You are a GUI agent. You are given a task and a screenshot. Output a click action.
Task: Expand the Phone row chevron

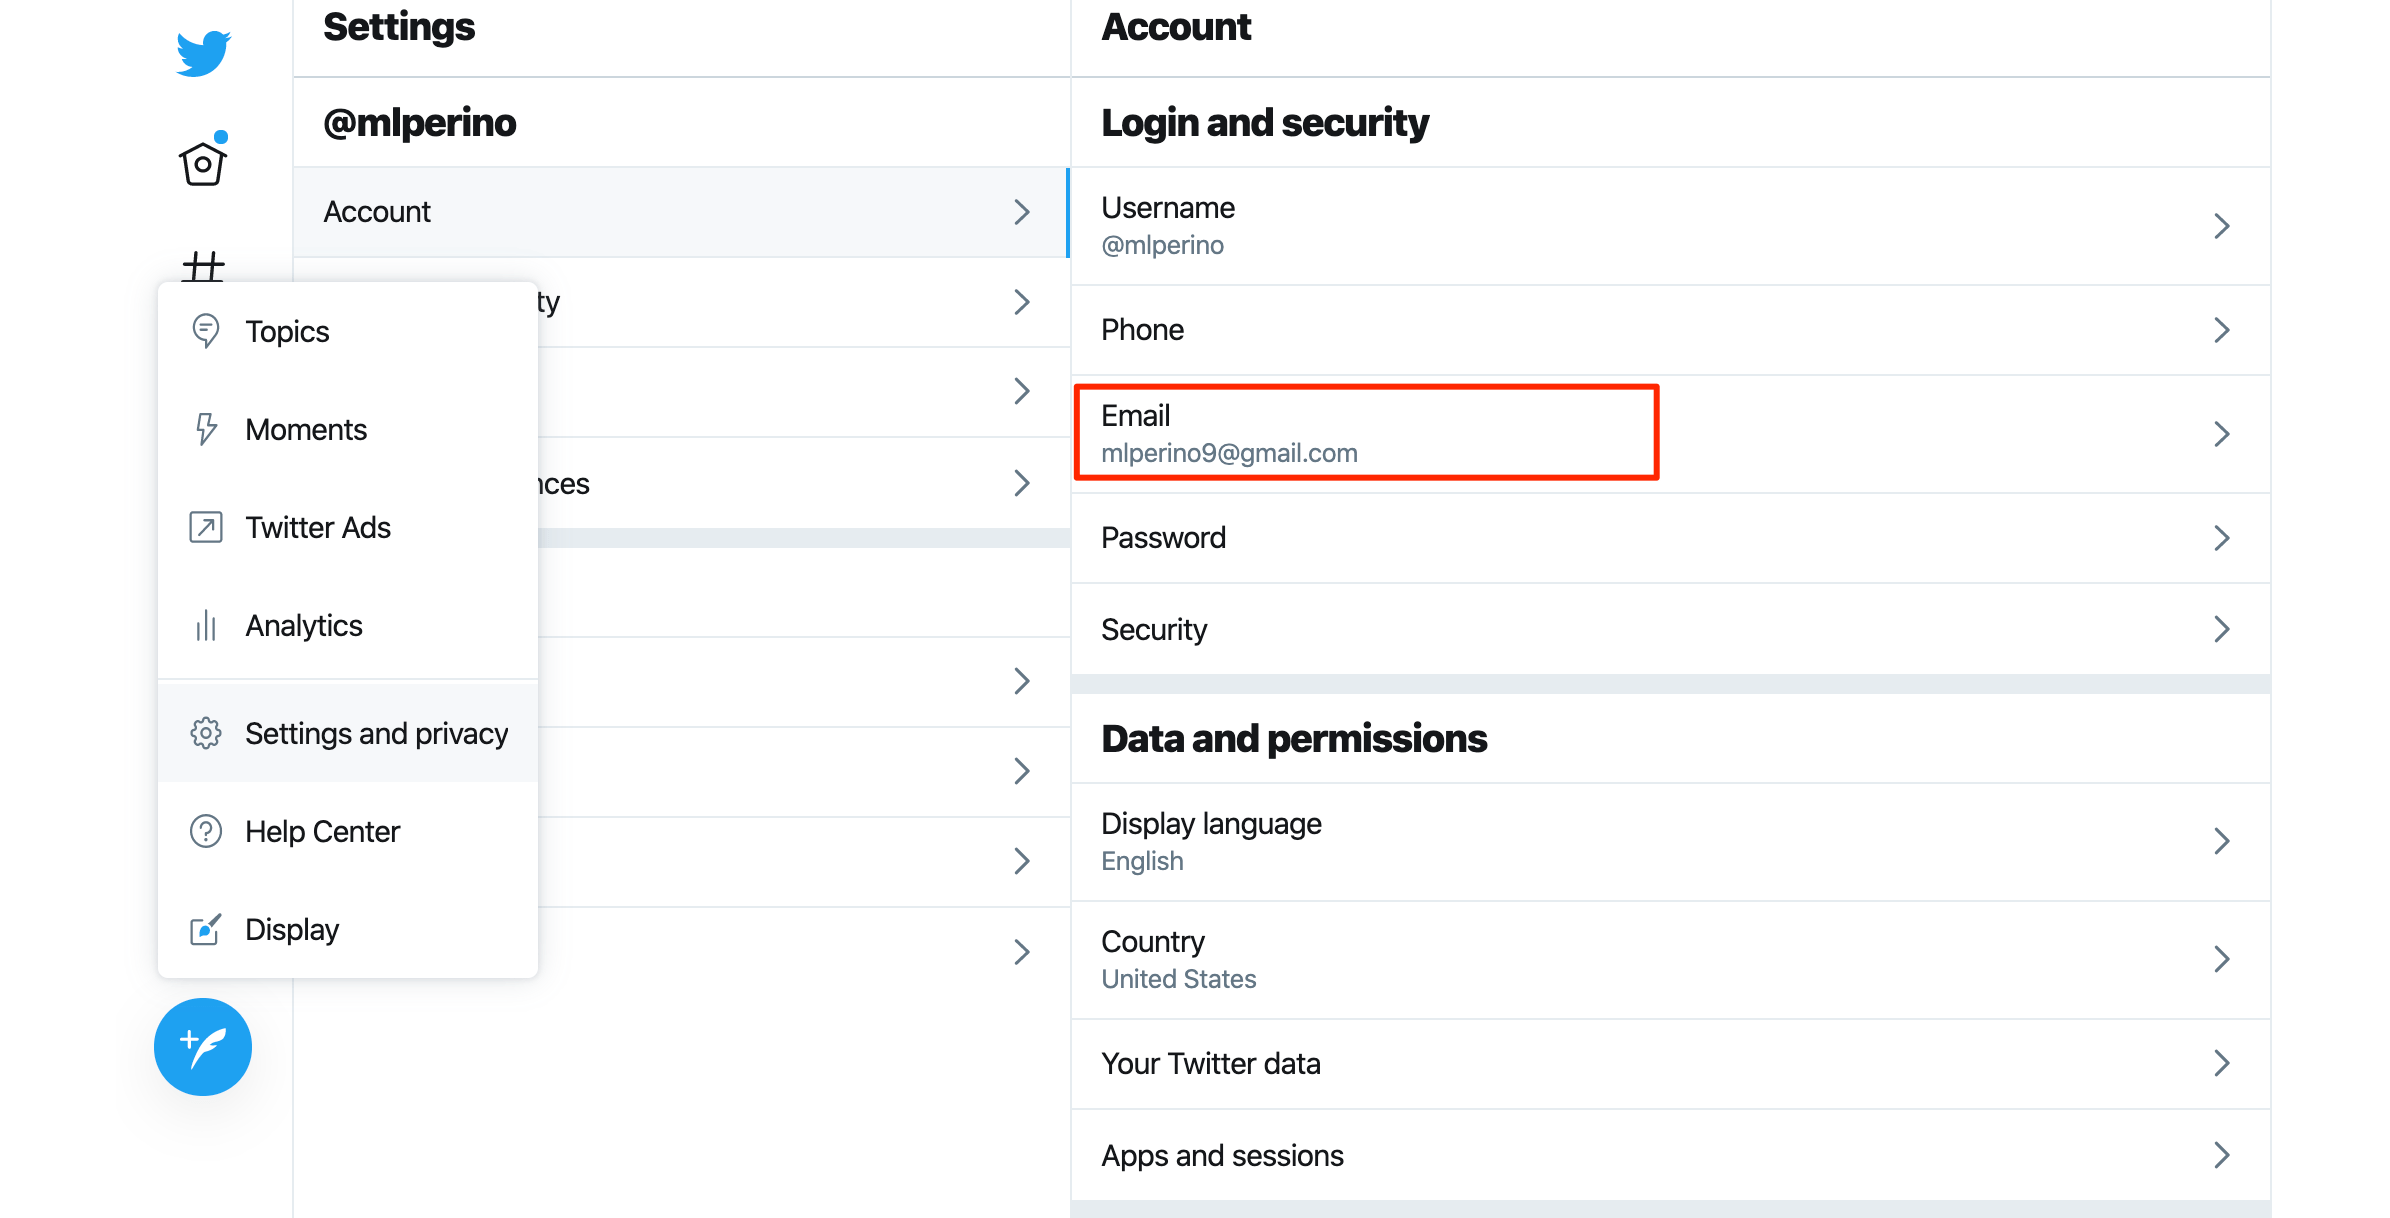point(2221,330)
